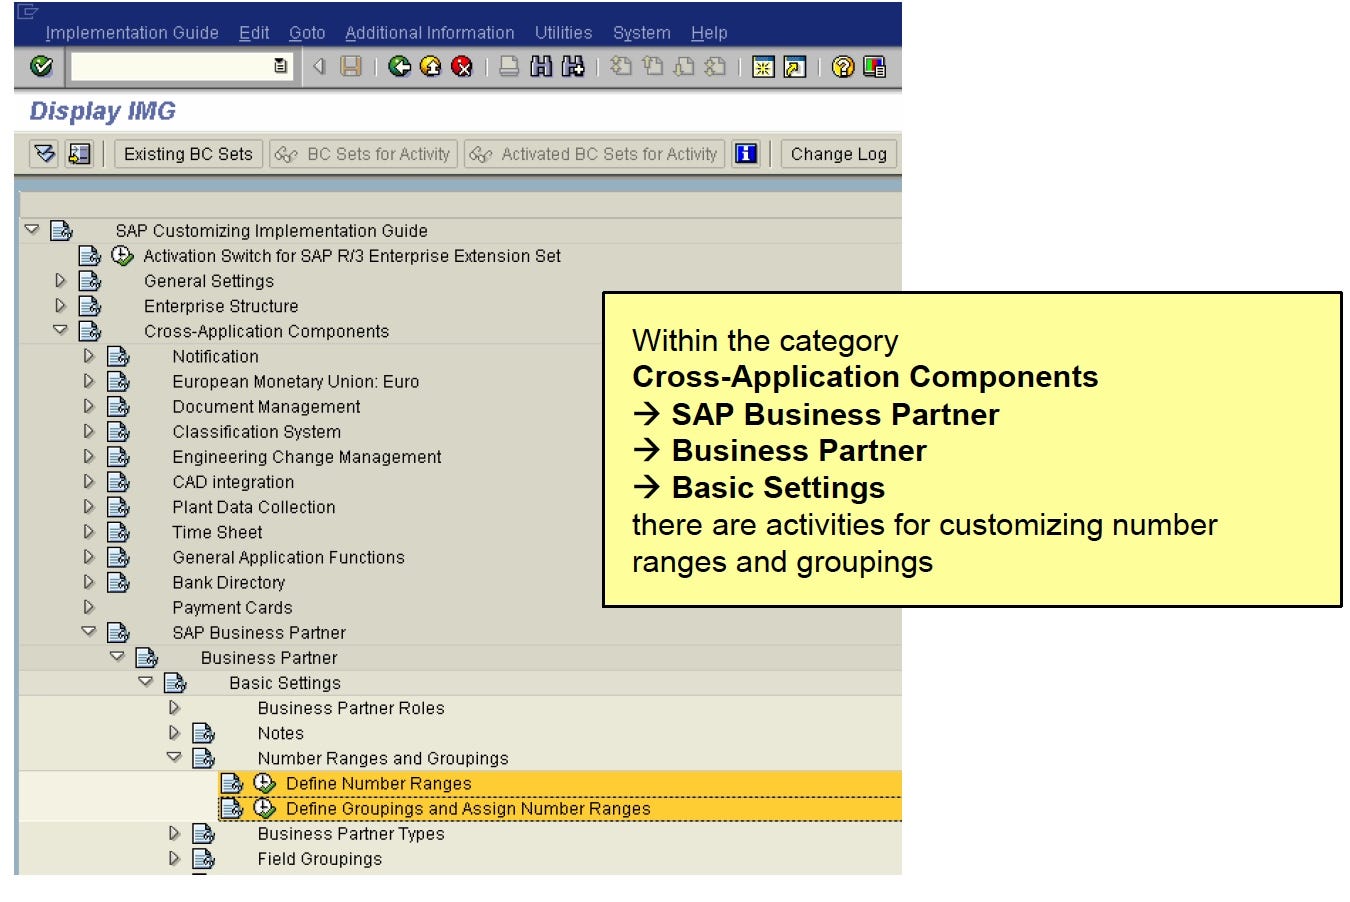Run the Define Groupings and Assign Number Ranges execute icon
The width and height of the screenshot is (1350, 902).
click(x=265, y=808)
